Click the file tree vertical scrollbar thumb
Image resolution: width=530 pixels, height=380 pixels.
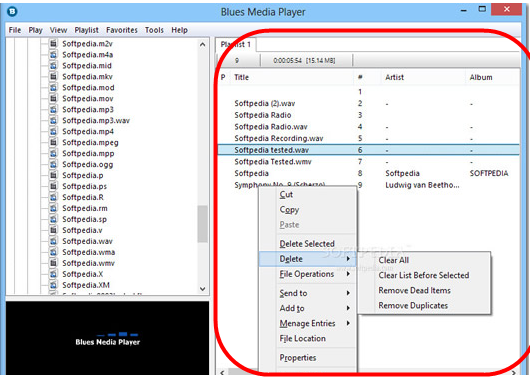tap(202, 223)
